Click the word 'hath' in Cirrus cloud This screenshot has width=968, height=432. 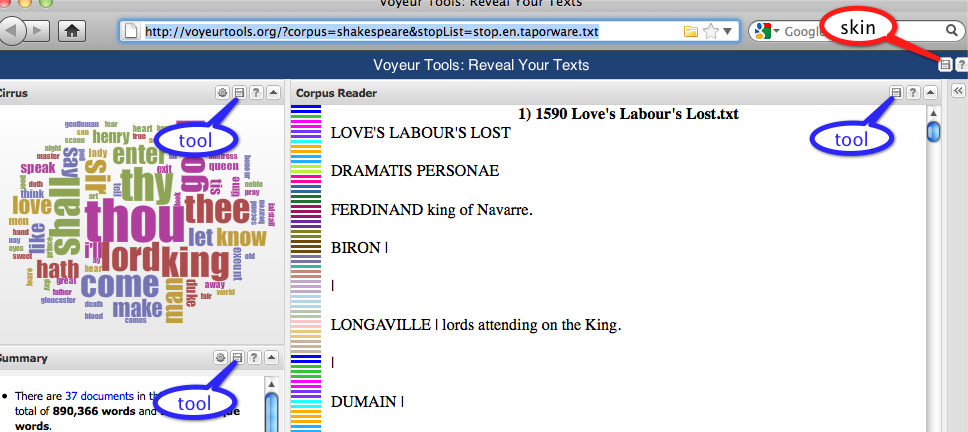click(57, 270)
